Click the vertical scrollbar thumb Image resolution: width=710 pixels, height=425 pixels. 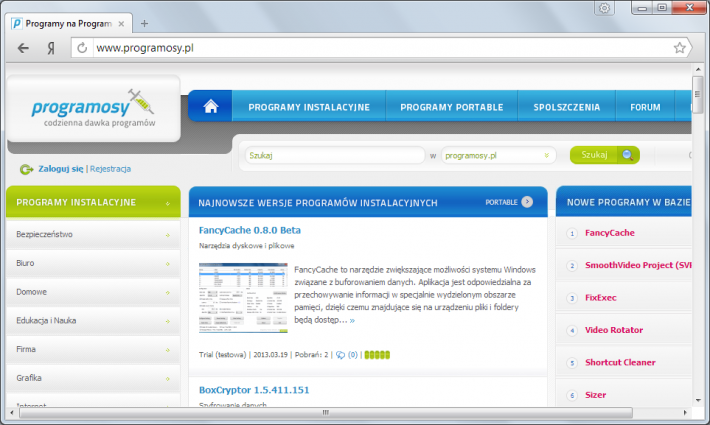[x=698, y=95]
